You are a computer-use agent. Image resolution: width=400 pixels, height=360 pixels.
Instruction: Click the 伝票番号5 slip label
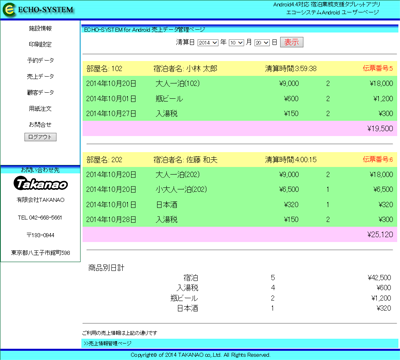[378, 68]
